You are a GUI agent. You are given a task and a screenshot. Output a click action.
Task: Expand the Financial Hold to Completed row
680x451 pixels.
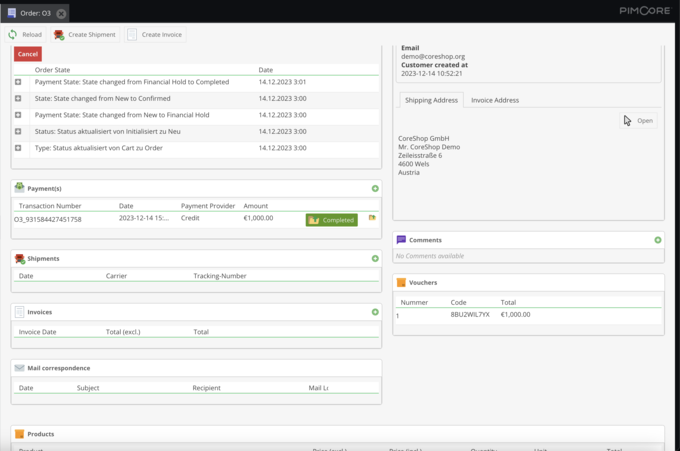(18, 82)
